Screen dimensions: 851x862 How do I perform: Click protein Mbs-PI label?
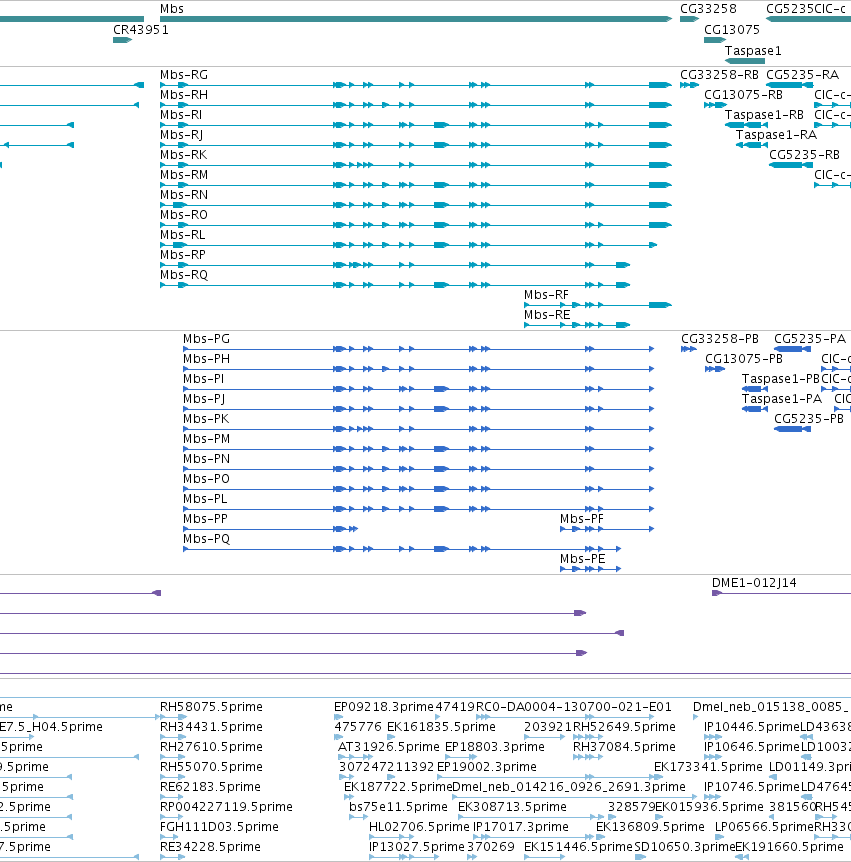click(x=203, y=379)
